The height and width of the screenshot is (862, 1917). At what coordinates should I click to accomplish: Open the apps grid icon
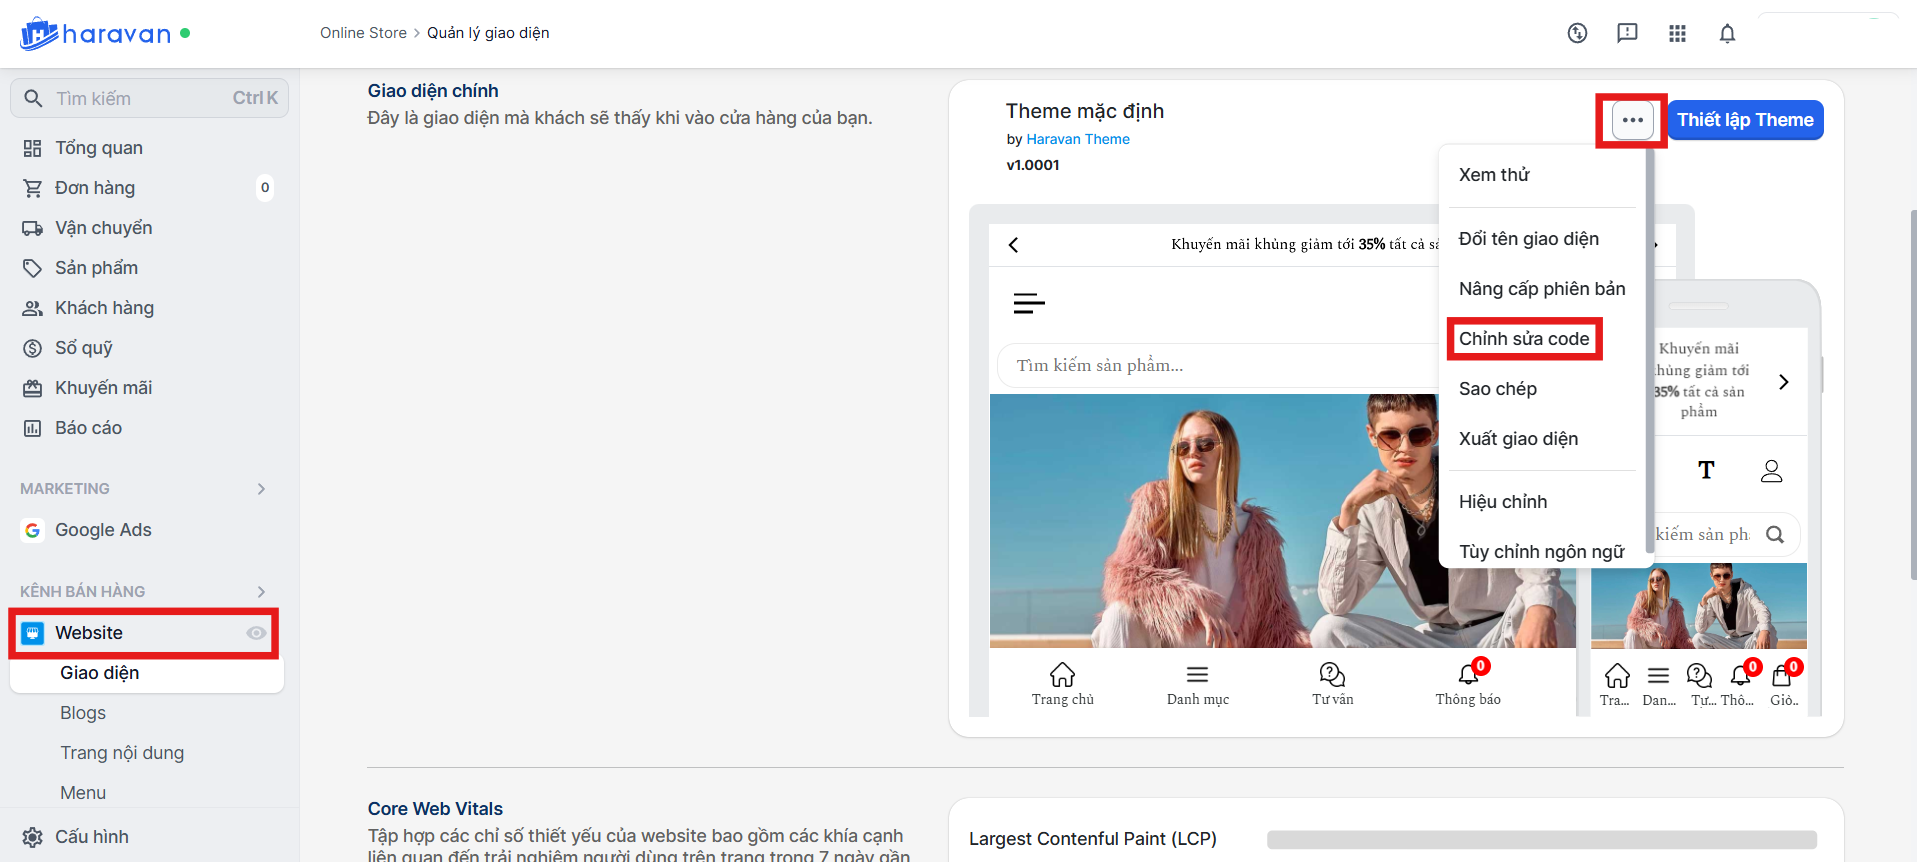tap(1677, 33)
